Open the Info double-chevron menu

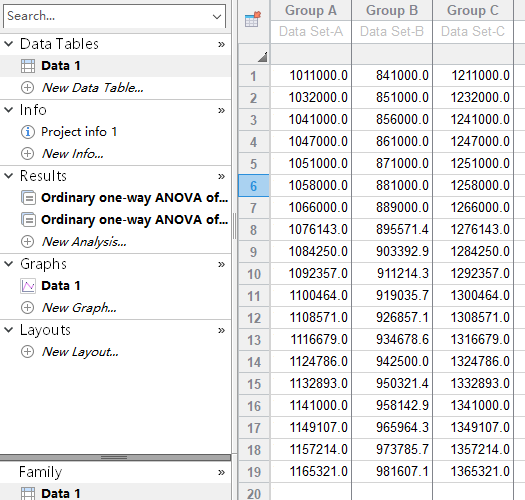click(221, 110)
